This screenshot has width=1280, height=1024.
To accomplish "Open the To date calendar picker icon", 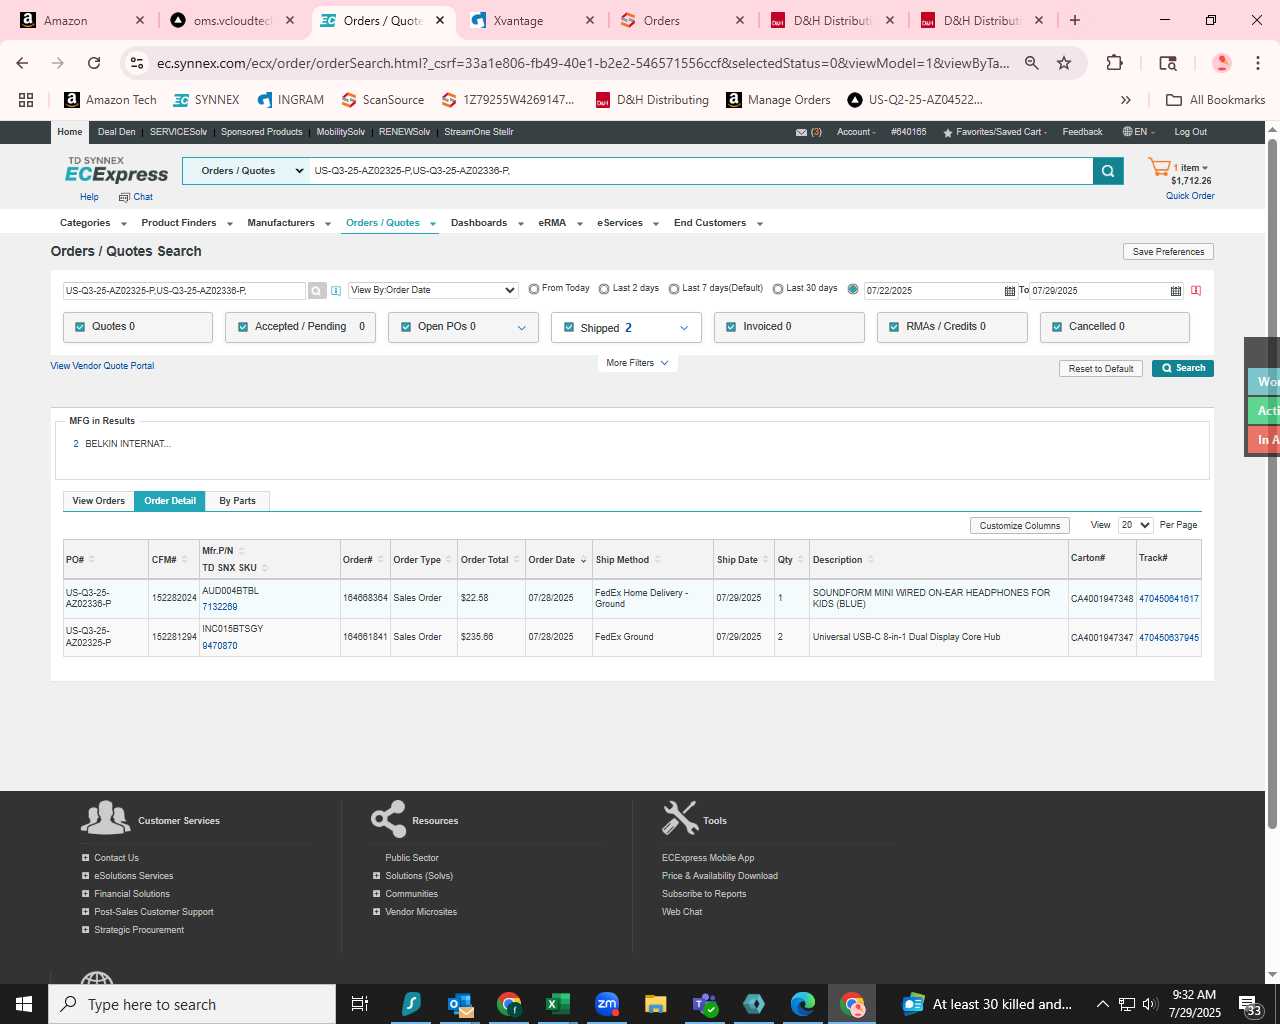I will point(1175,291).
